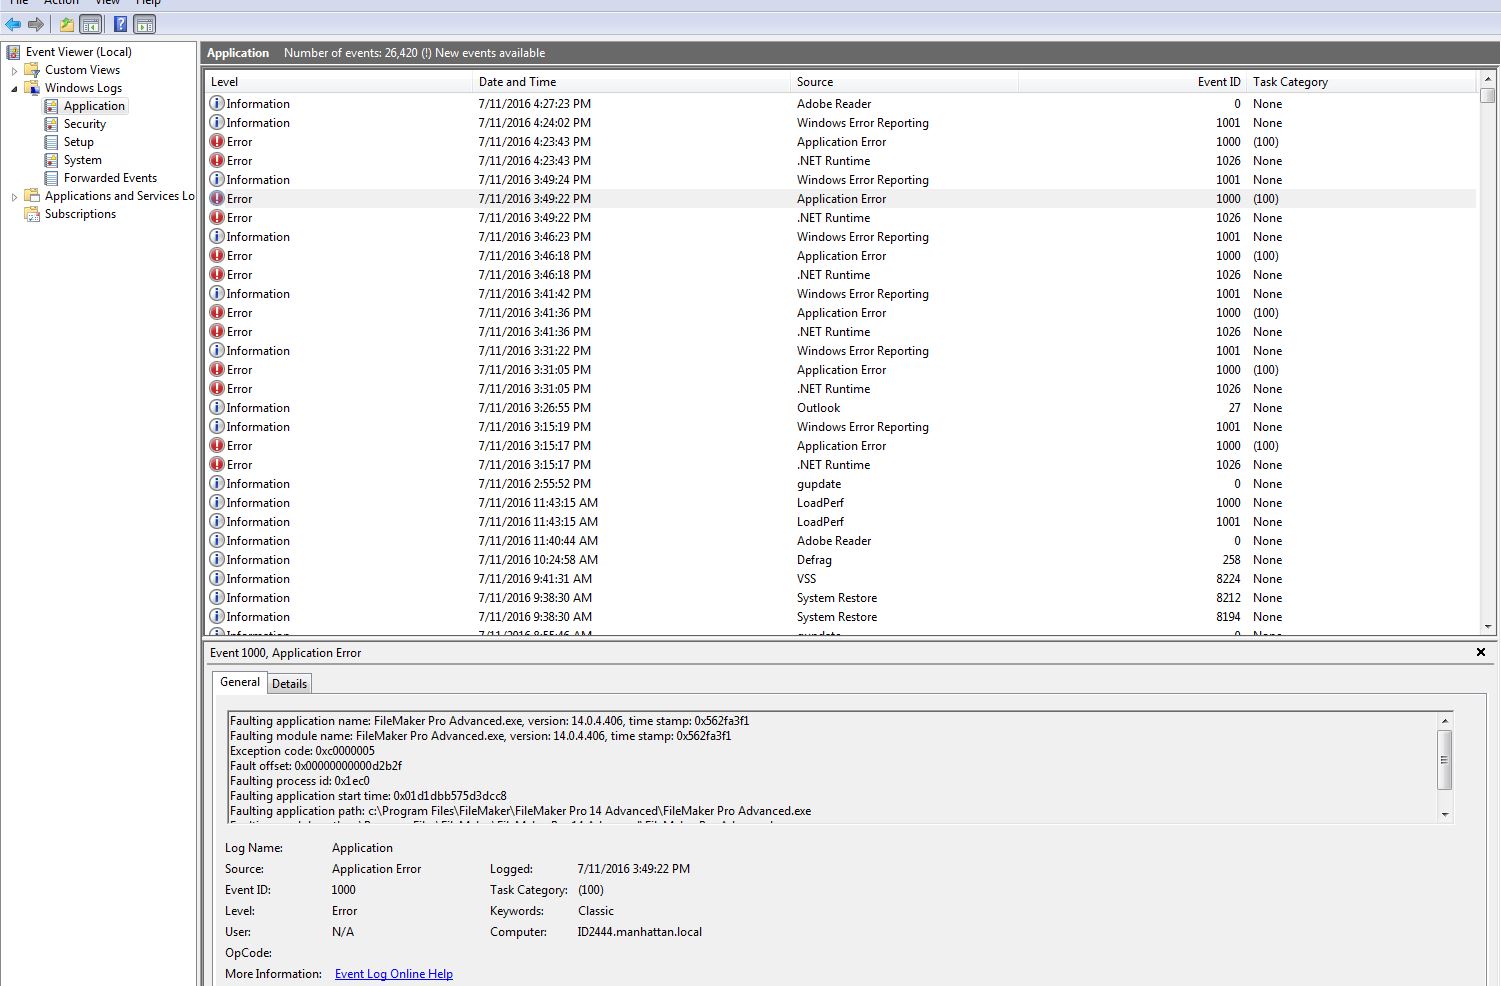
Task: Click the Forward arrow toolbar icon
Action: pos(35,24)
